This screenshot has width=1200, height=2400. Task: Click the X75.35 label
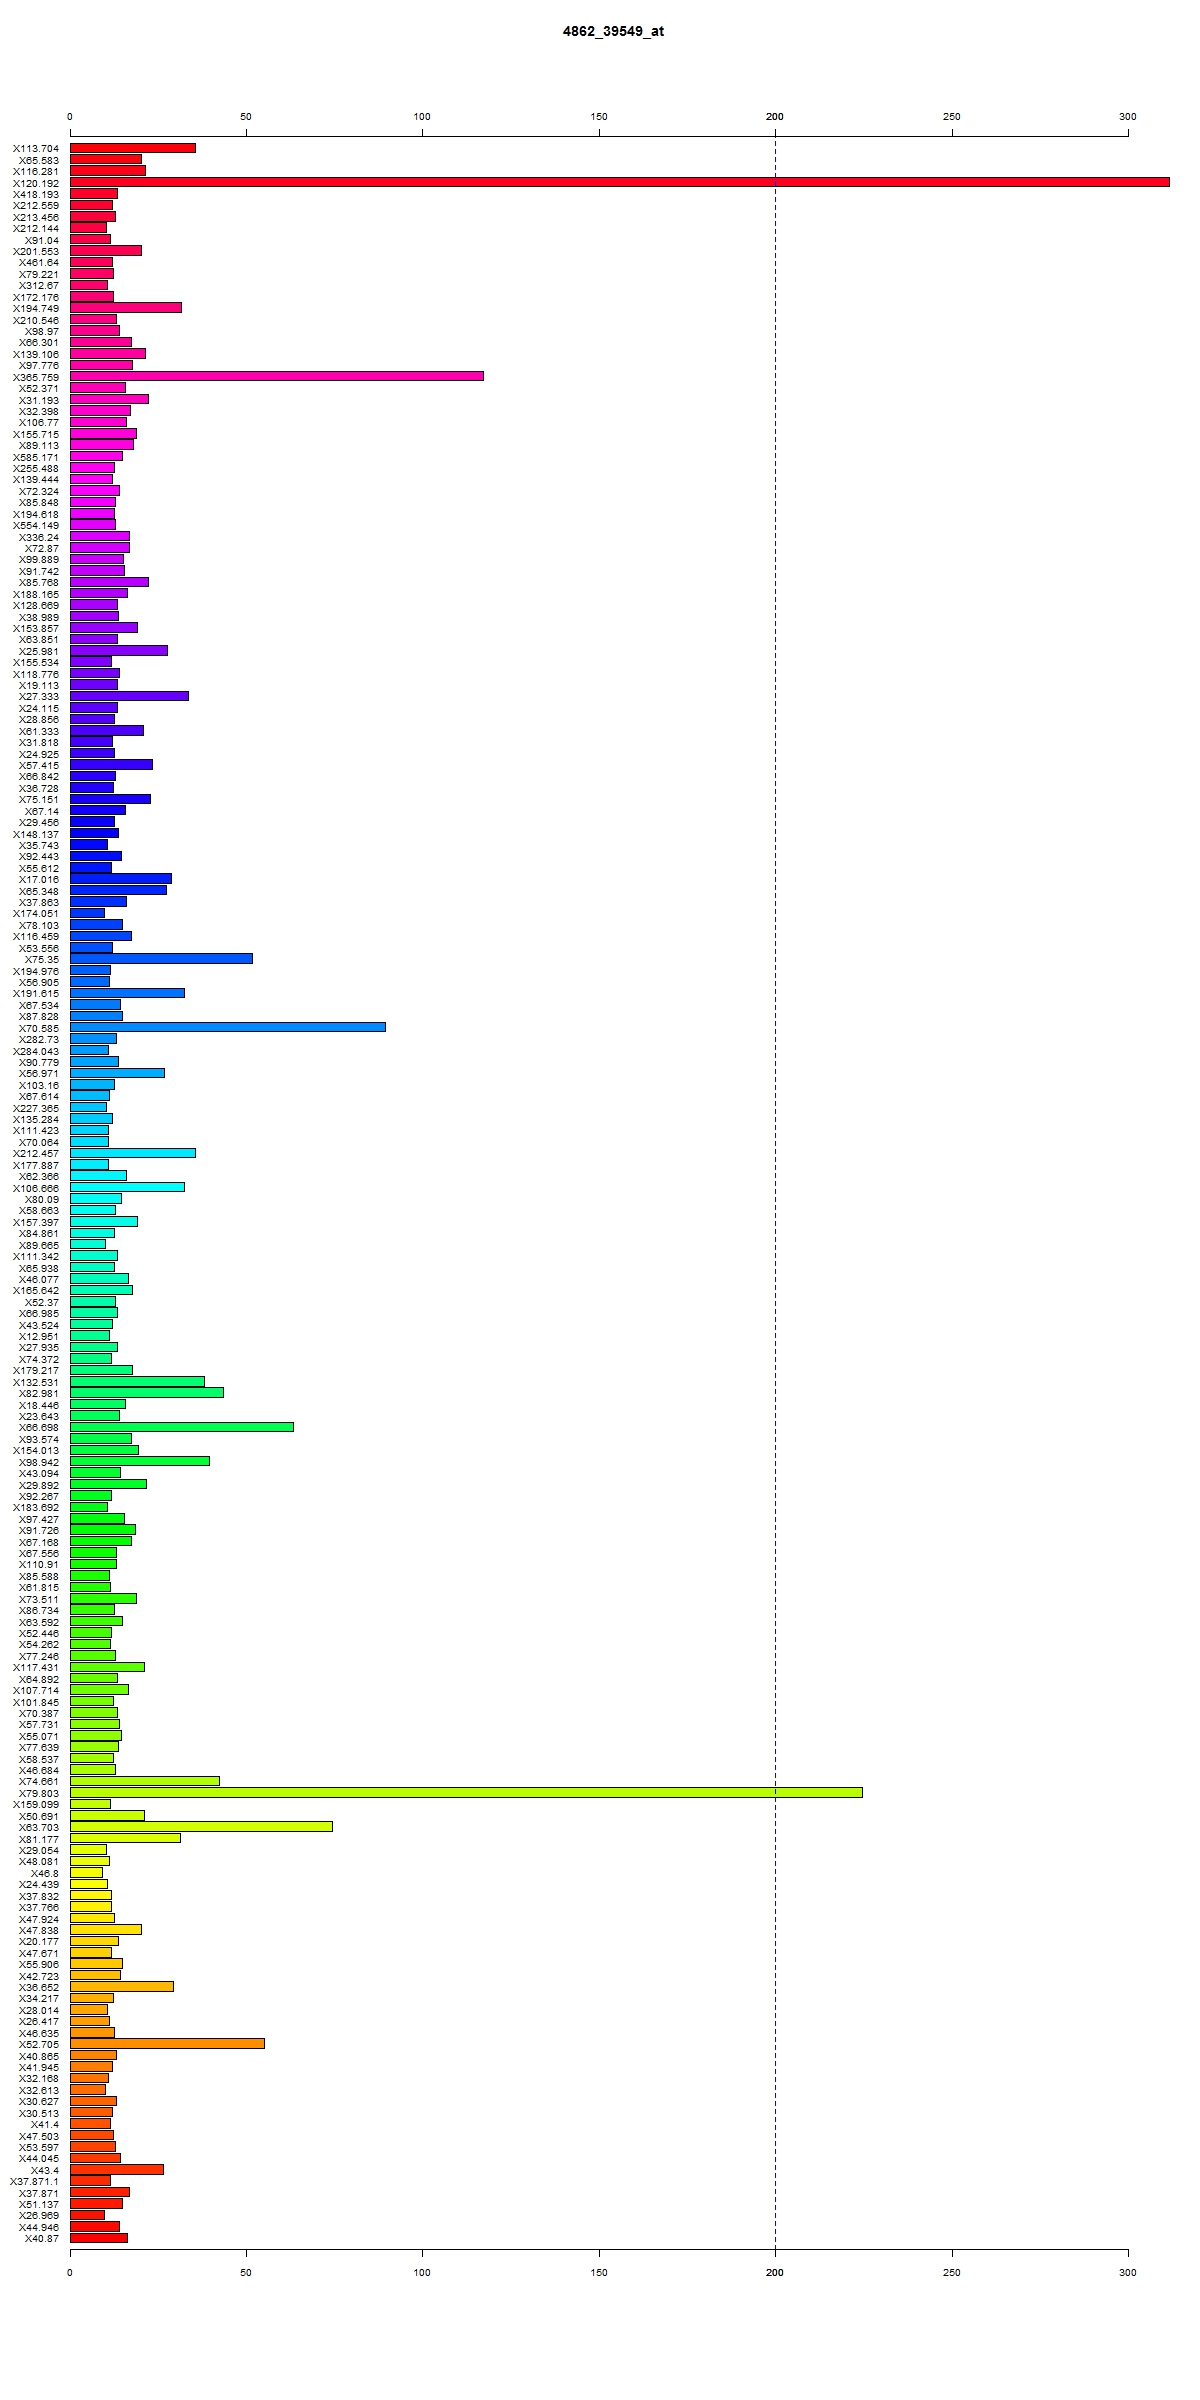click(x=42, y=959)
